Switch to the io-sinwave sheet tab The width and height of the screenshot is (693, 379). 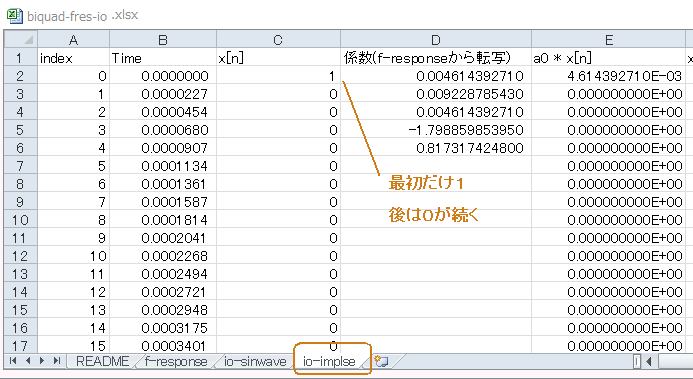coord(255,361)
